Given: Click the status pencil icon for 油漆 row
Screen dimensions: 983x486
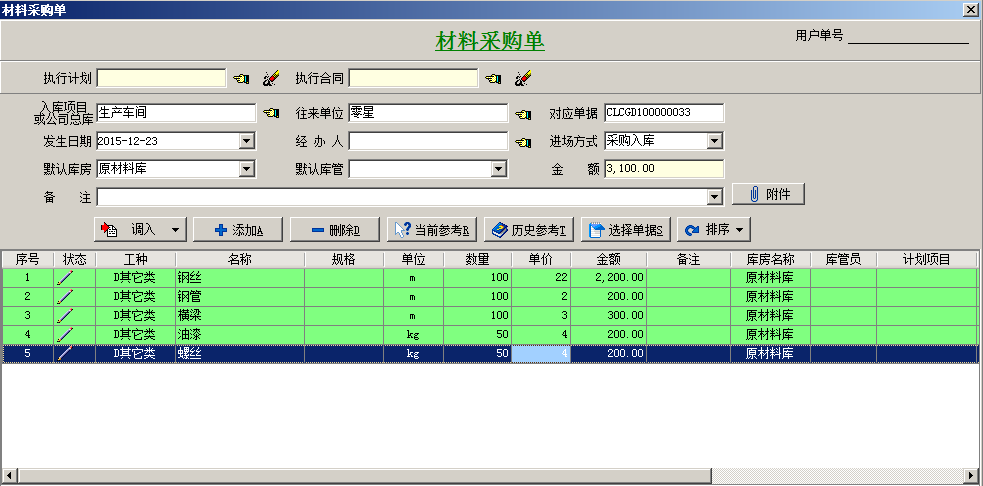Looking at the screenshot, I should pos(66,334).
